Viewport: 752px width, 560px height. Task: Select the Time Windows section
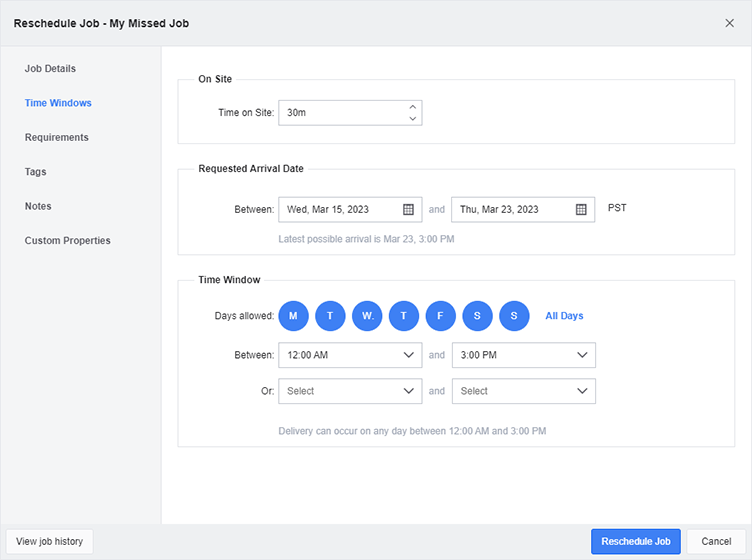[58, 103]
